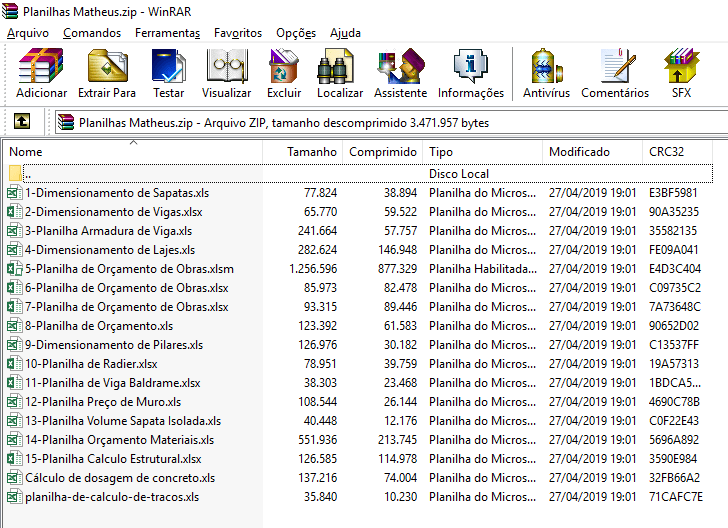Sort by the Tipo column header
The height and width of the screenshot is (528, 728).
point(482,152)
